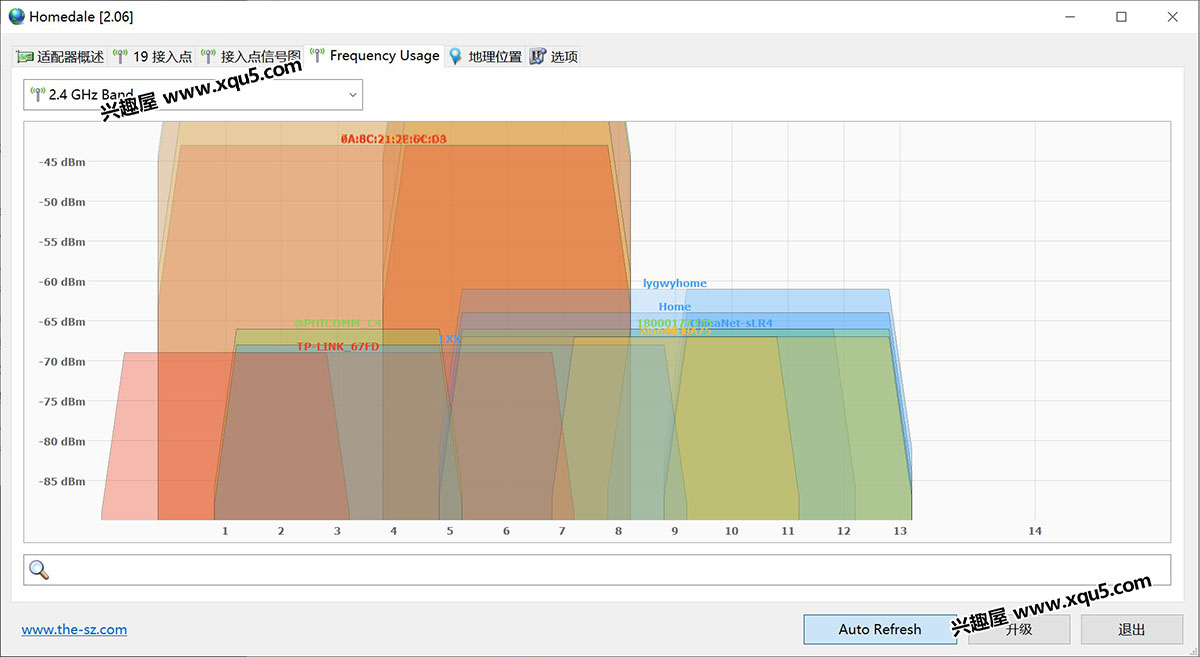
Task: Click the options tab tools icon
Action: tap(538, 57)
